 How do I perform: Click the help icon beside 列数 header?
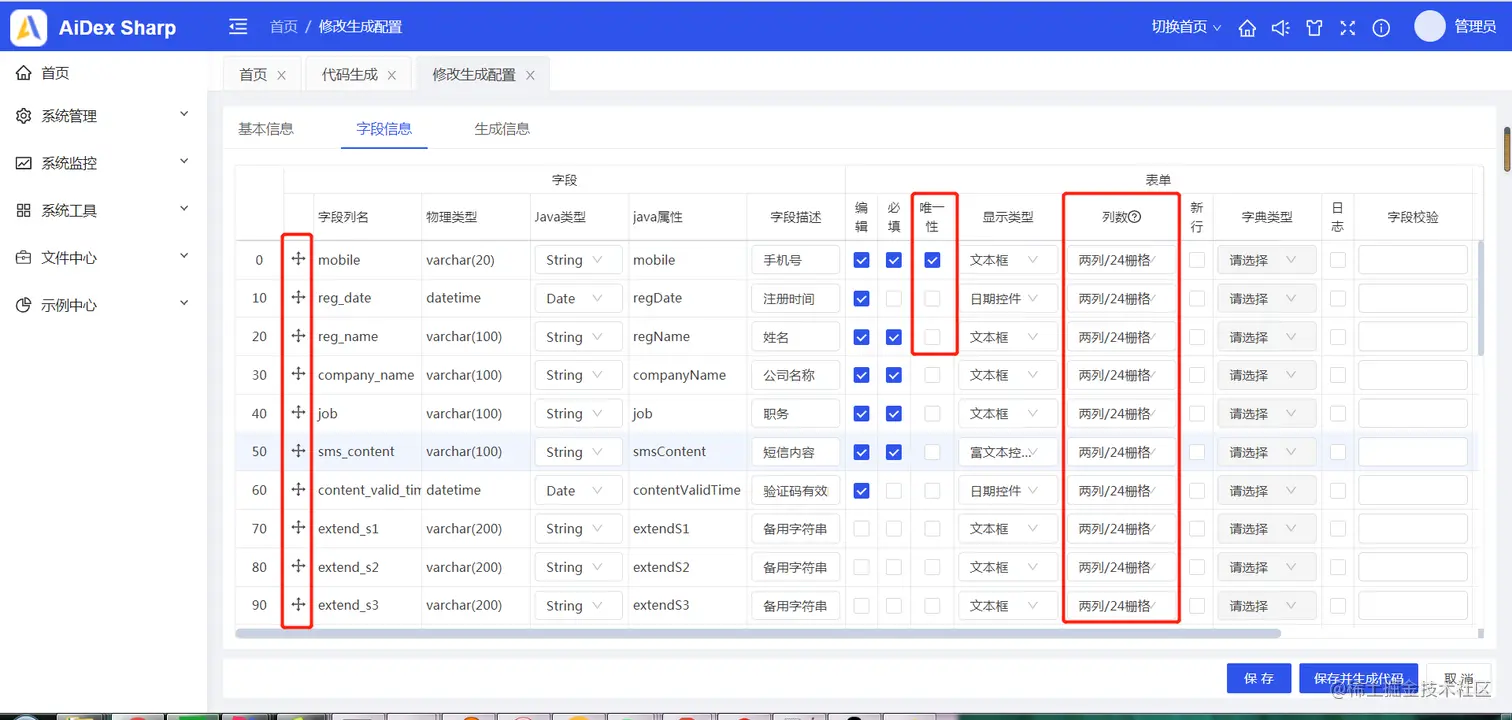pyautogui.click(x=1135, y=216)
